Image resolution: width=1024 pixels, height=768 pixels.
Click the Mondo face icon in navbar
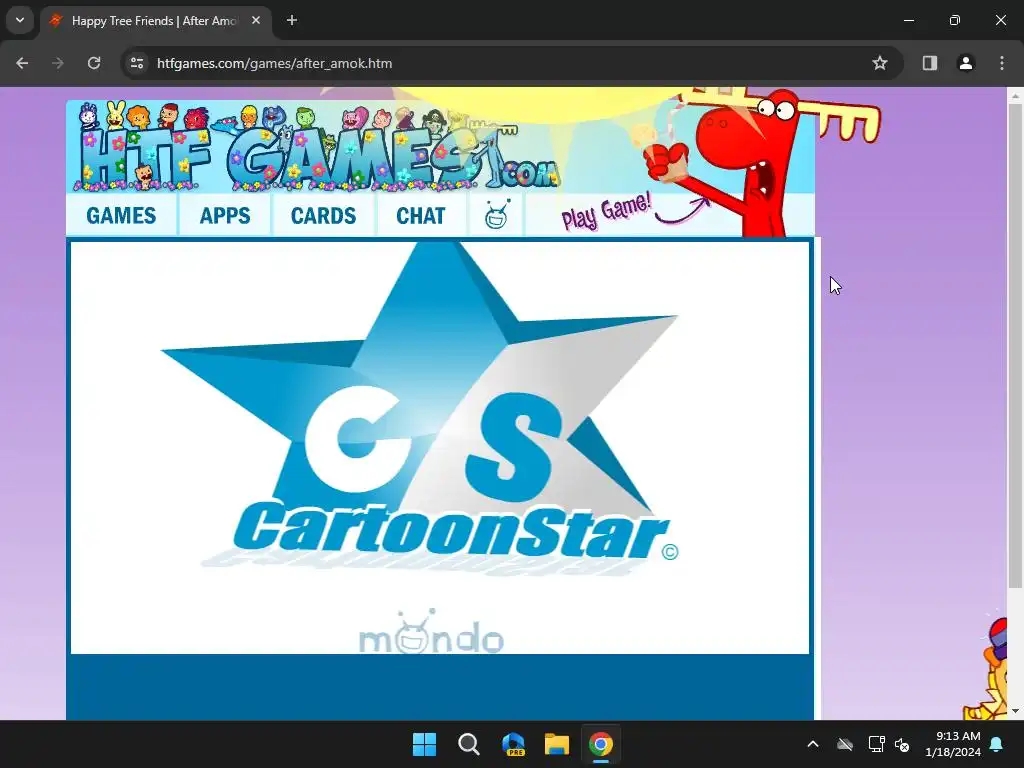[496, 215]
